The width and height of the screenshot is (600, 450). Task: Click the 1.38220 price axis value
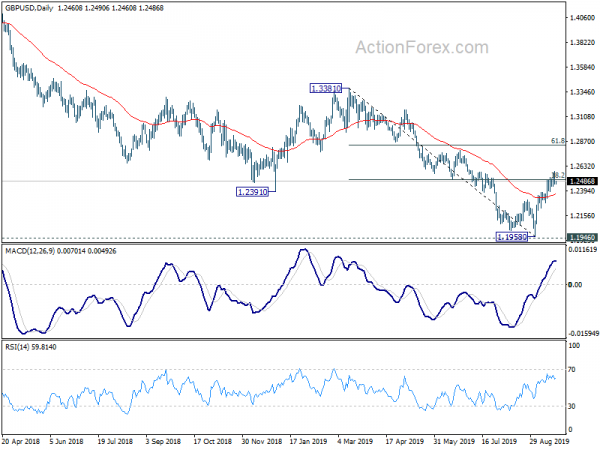coord(582,42)
